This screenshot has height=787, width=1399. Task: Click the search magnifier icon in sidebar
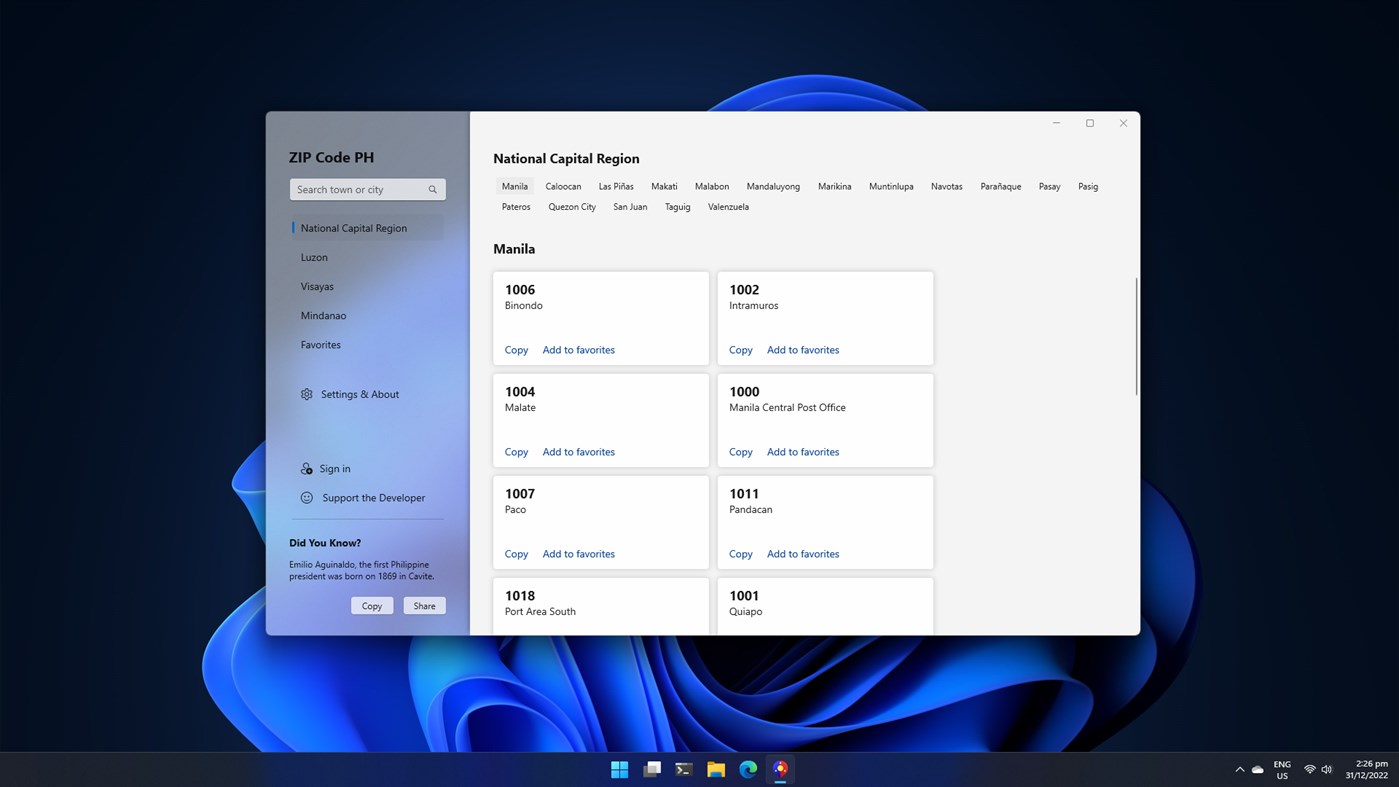[432, 190]
